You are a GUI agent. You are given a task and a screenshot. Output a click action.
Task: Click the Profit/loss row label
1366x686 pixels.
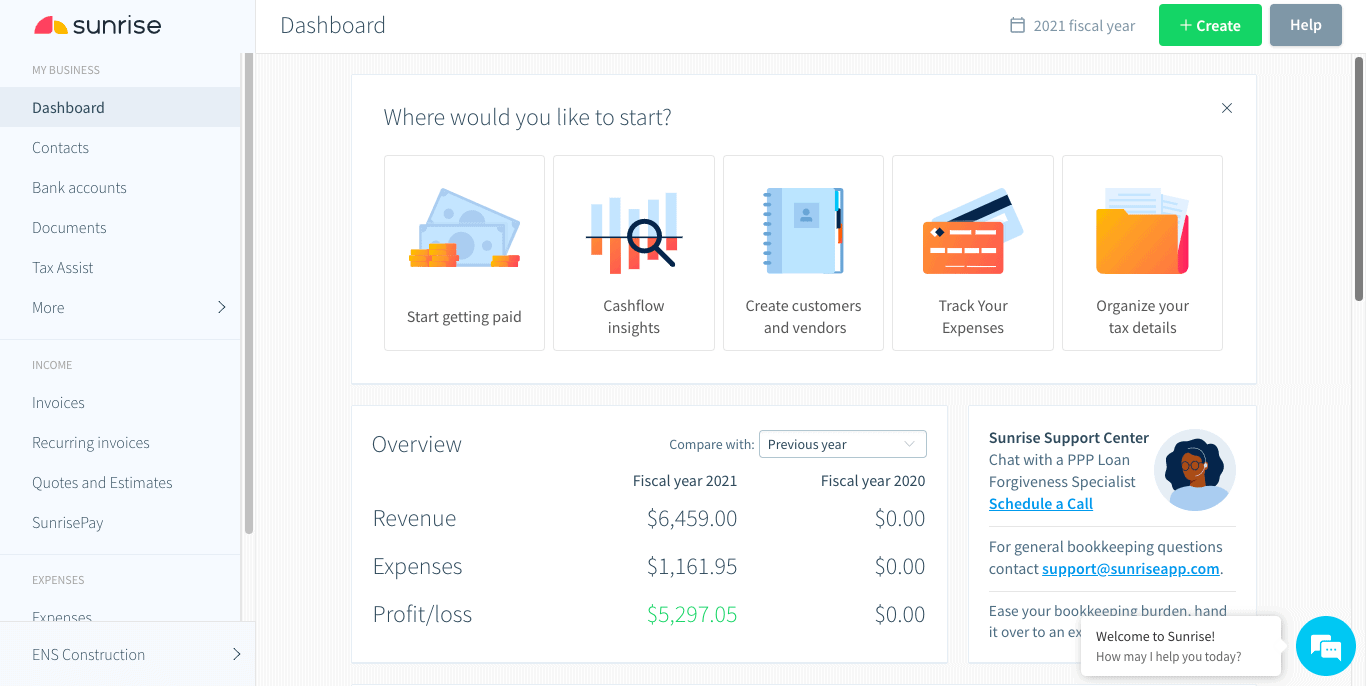click(x=422, y=614)
